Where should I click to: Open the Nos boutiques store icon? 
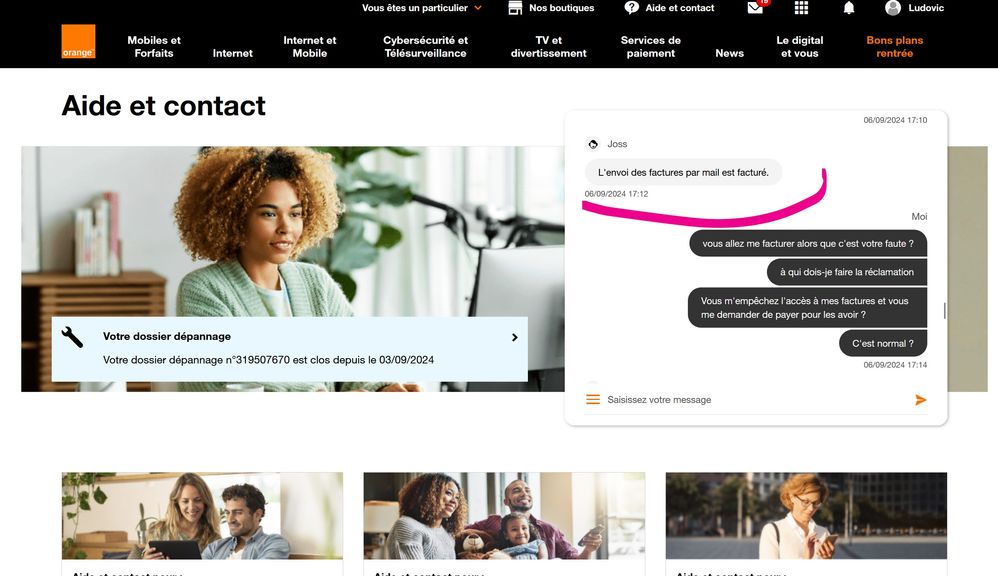point(515,8)
